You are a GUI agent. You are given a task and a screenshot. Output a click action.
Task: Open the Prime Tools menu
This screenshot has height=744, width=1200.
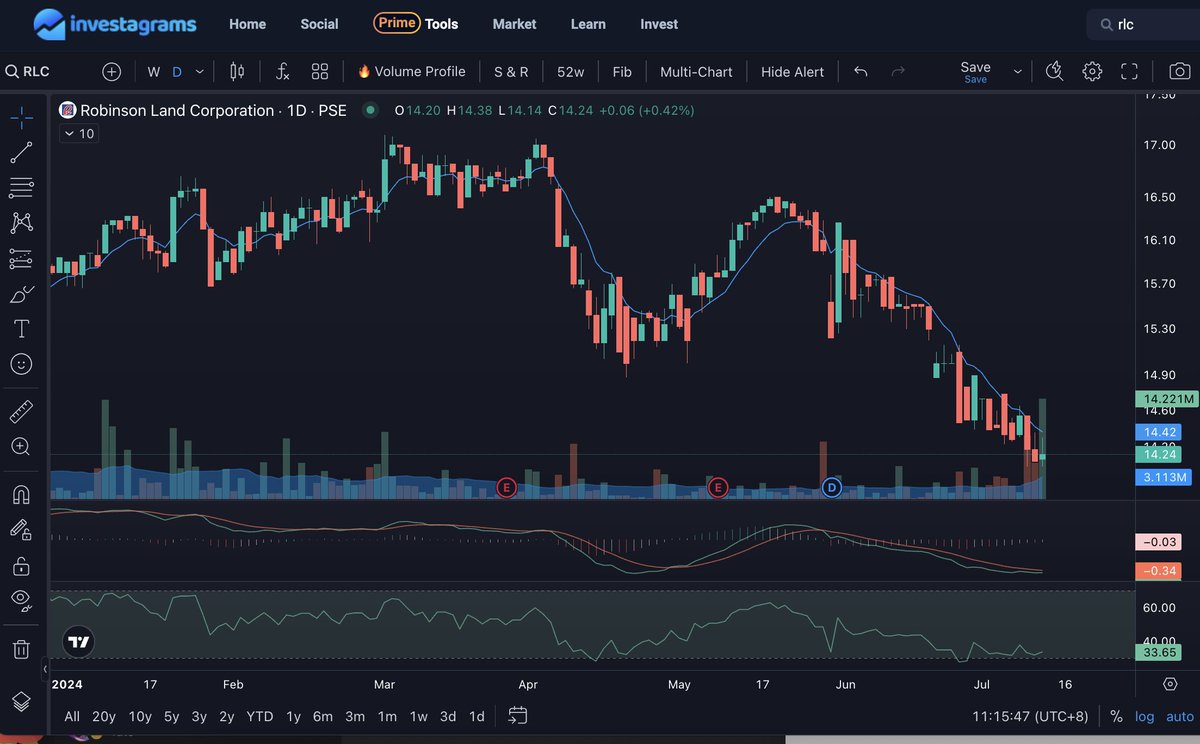[x=416, y=23]
